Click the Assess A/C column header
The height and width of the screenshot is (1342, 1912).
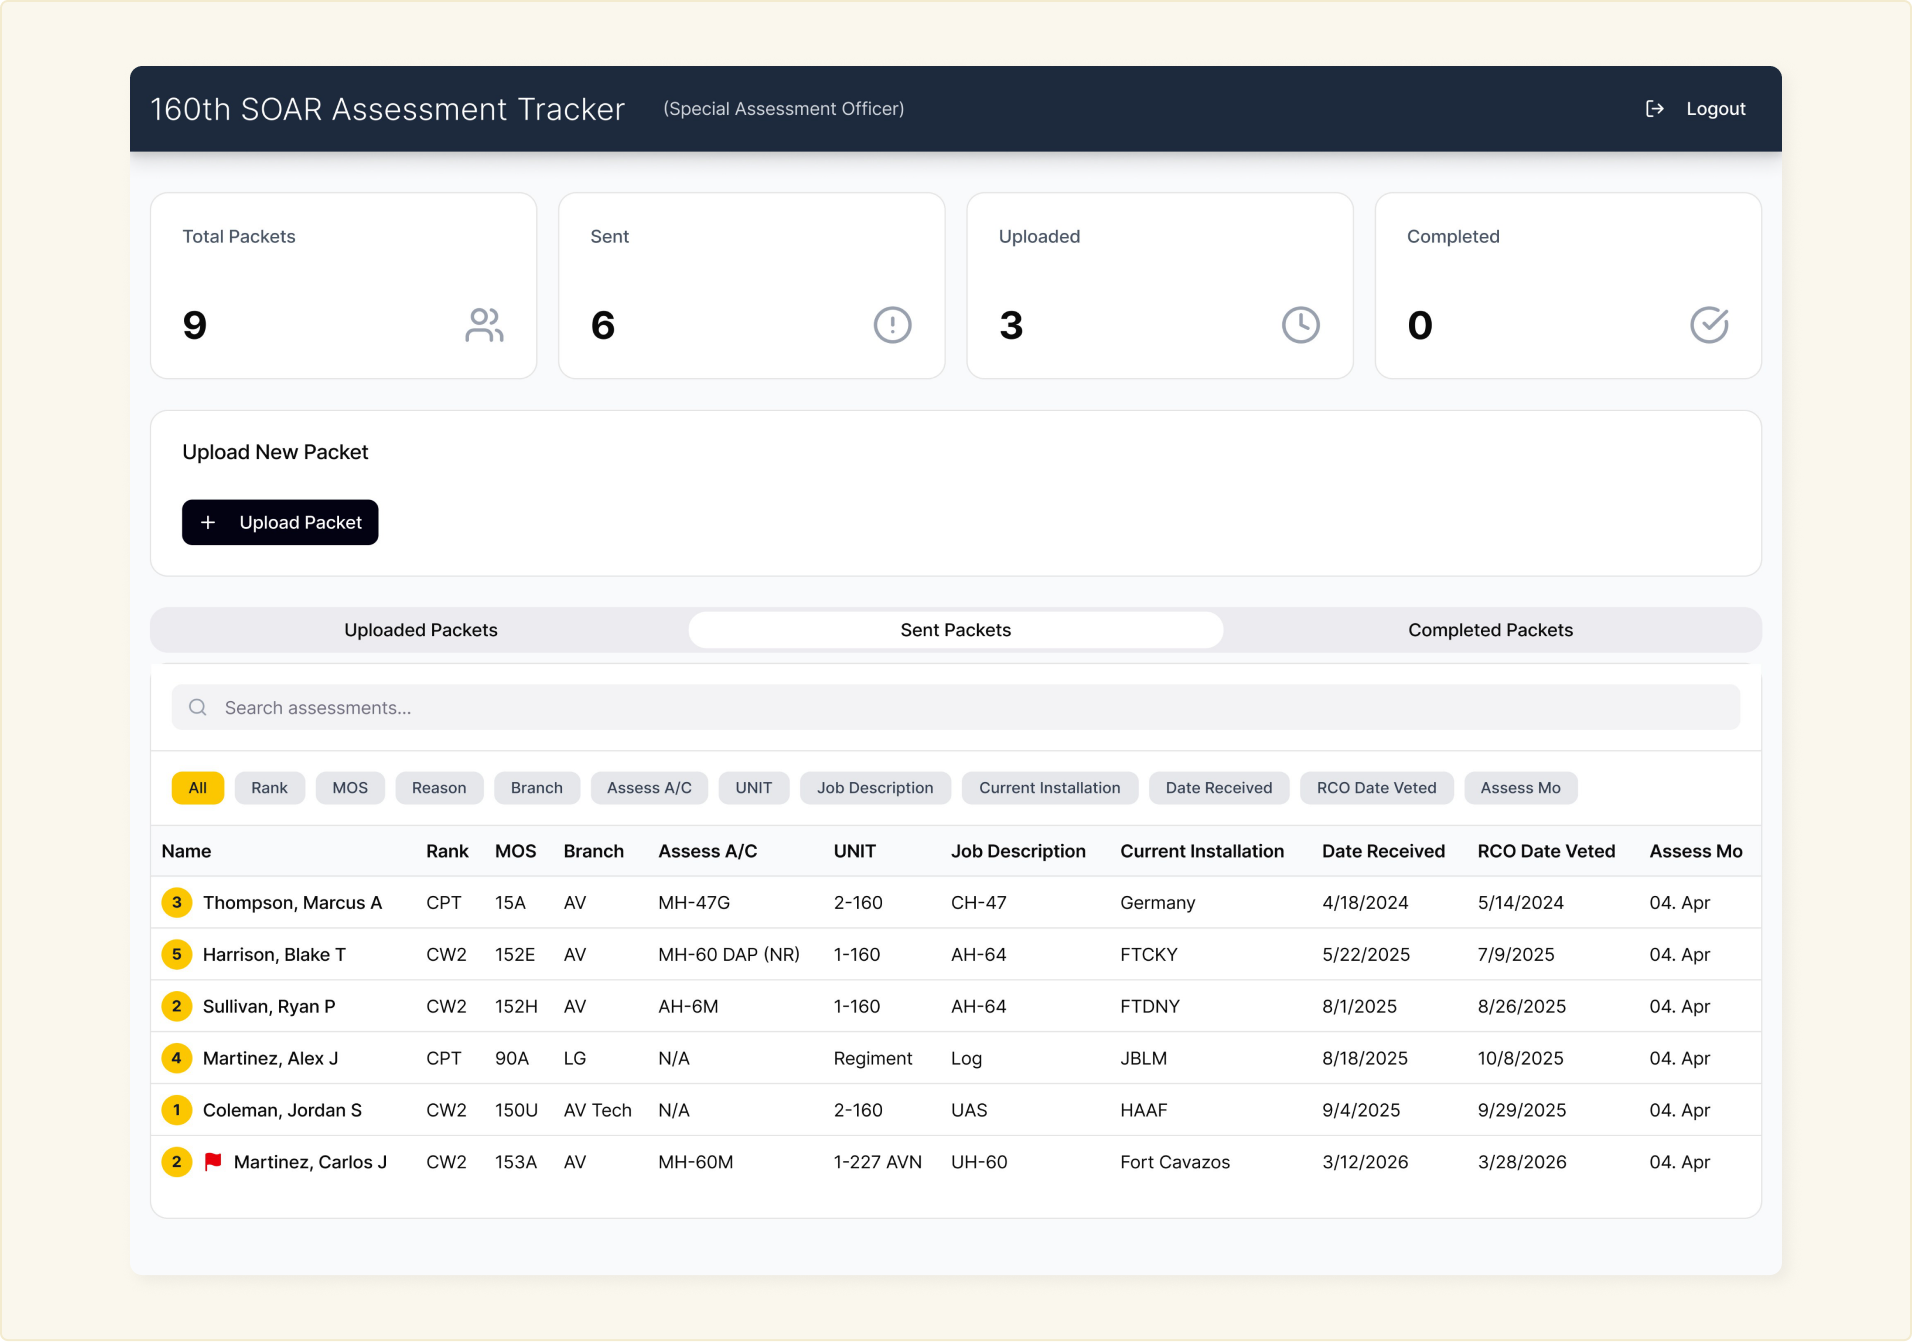pyautogui.click(x=707, y=851)
